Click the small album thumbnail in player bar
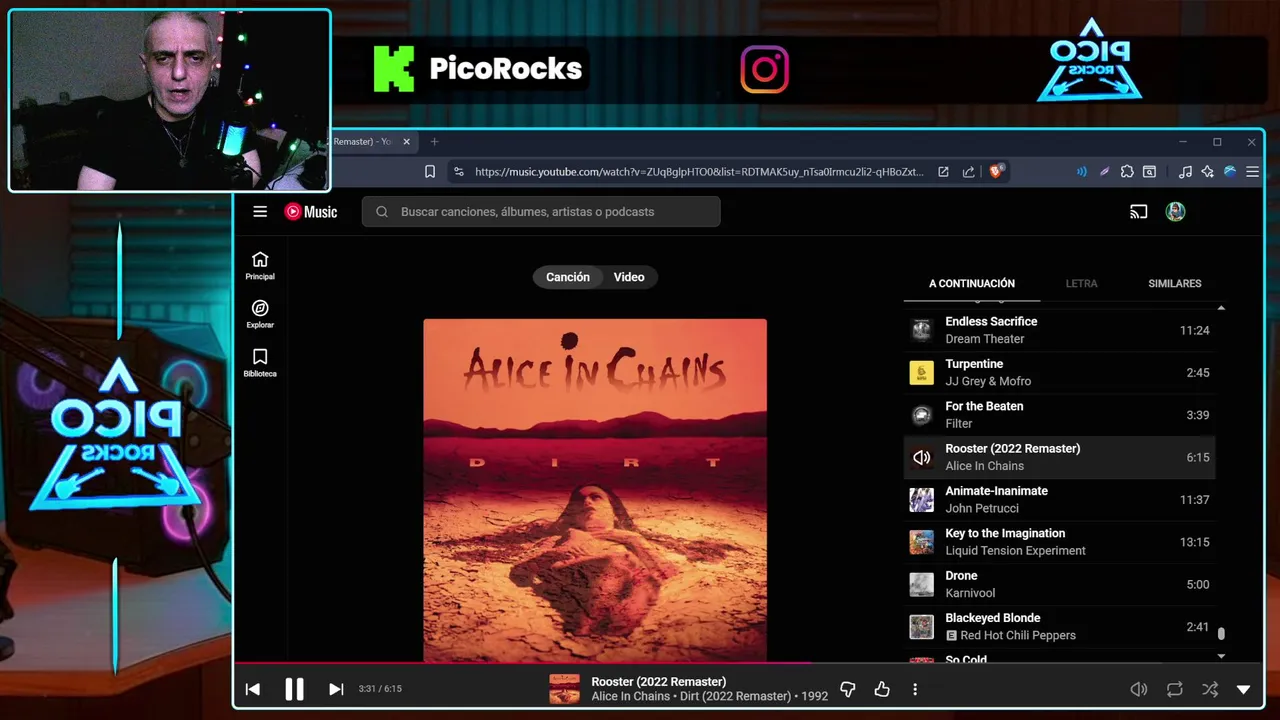The width and height of the screenshot is (1280, 720). coord(564,689)
